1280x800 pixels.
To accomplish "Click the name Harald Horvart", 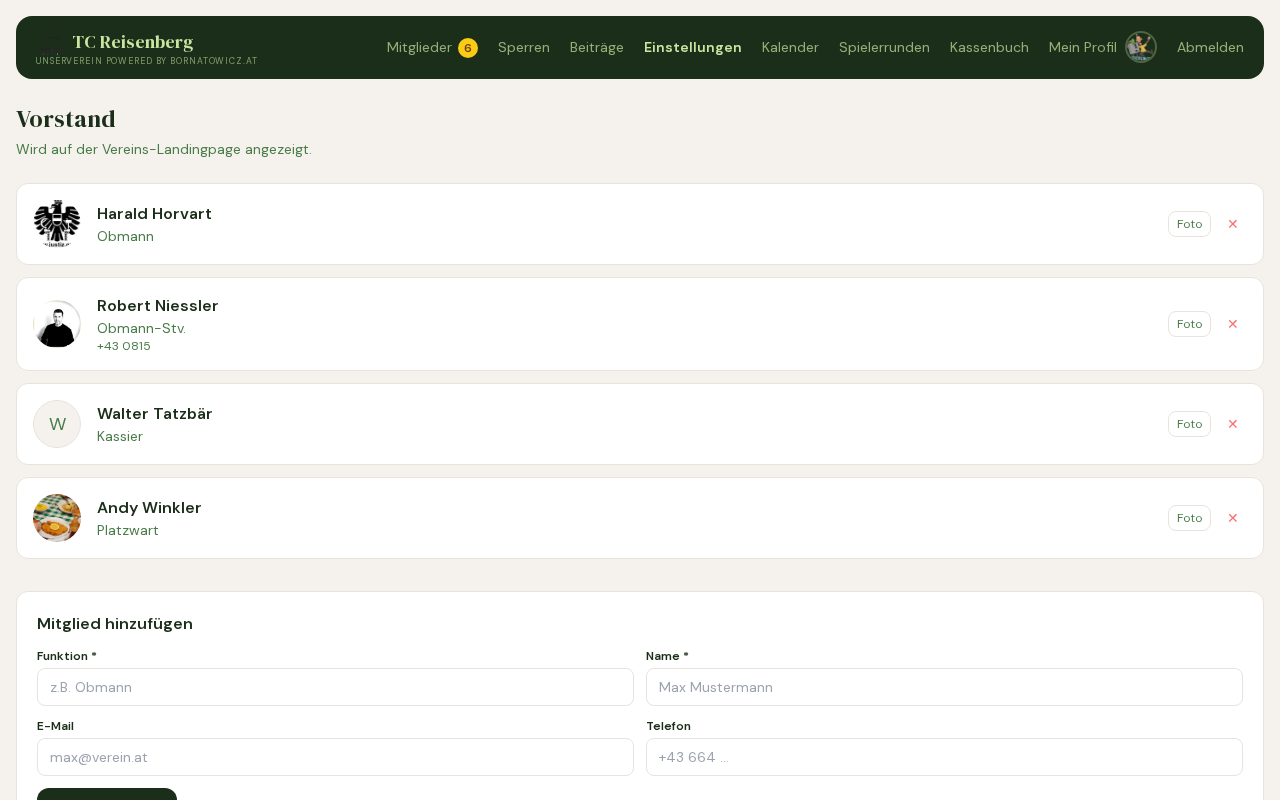I will click(154, 214).
